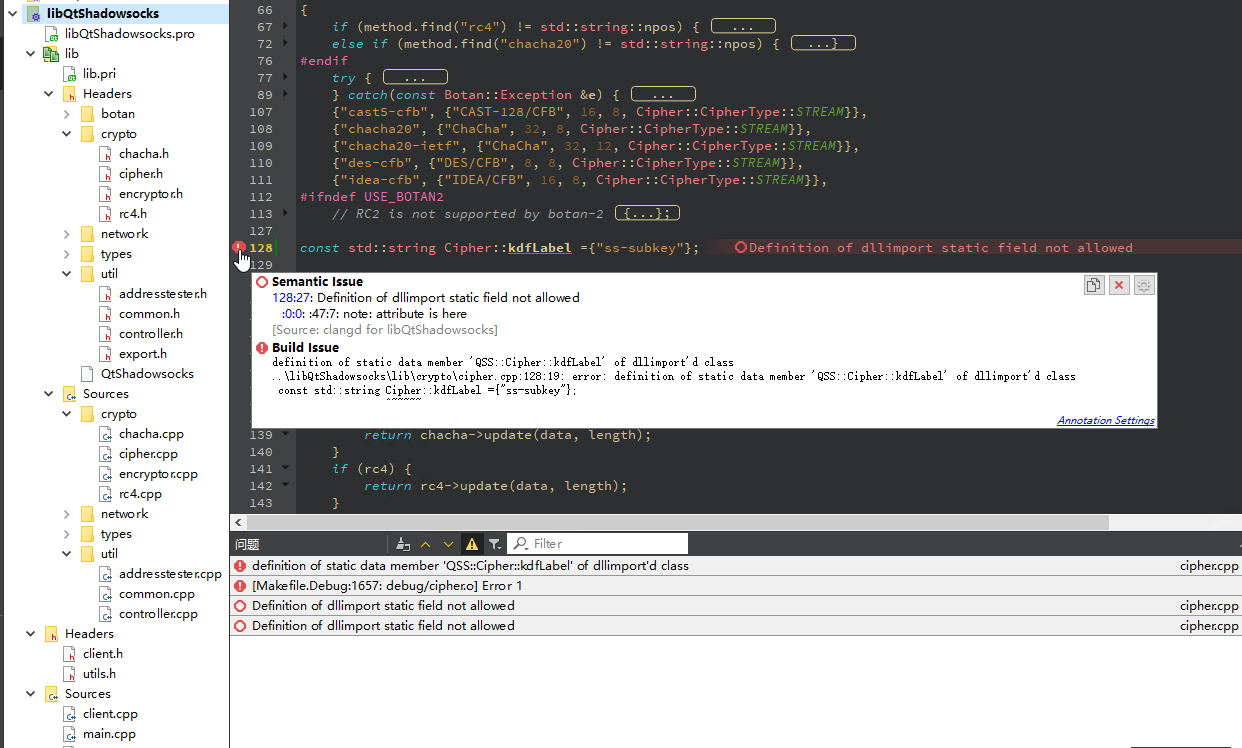Open cipher.cpp in the project tree

click(x=148, y=454)
